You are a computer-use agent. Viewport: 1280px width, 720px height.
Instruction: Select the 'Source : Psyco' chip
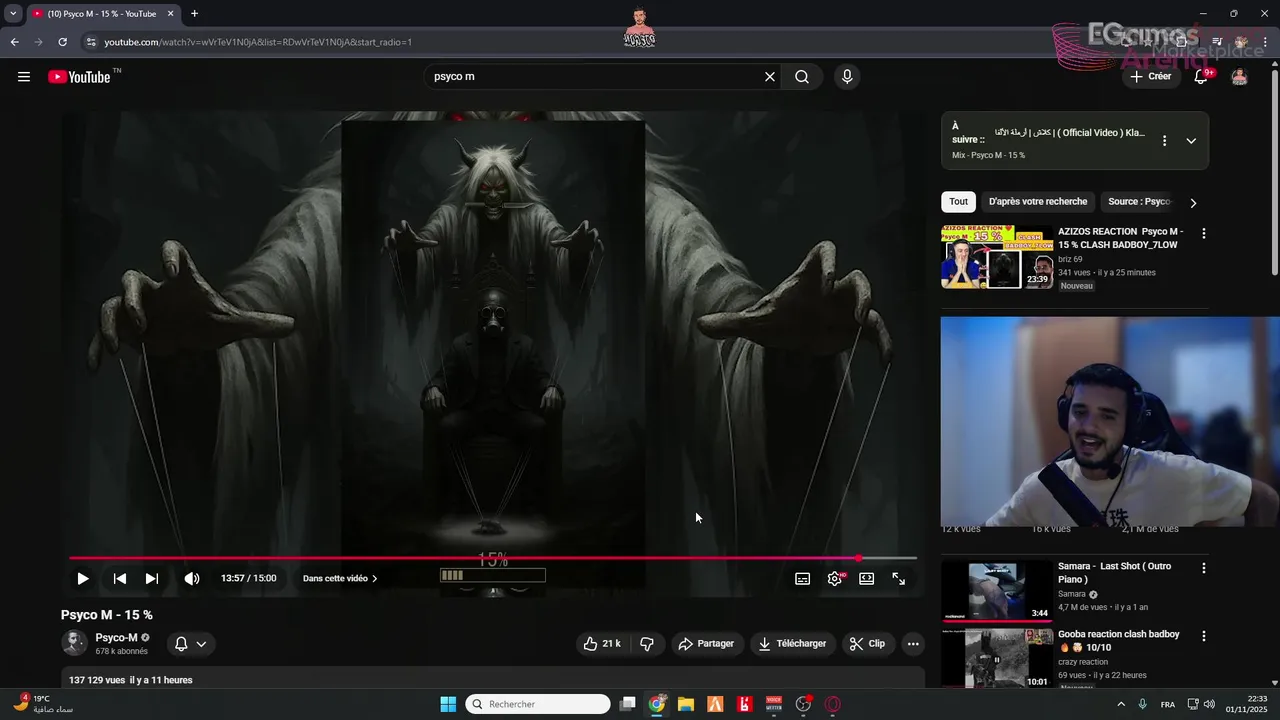[1139, 202]
